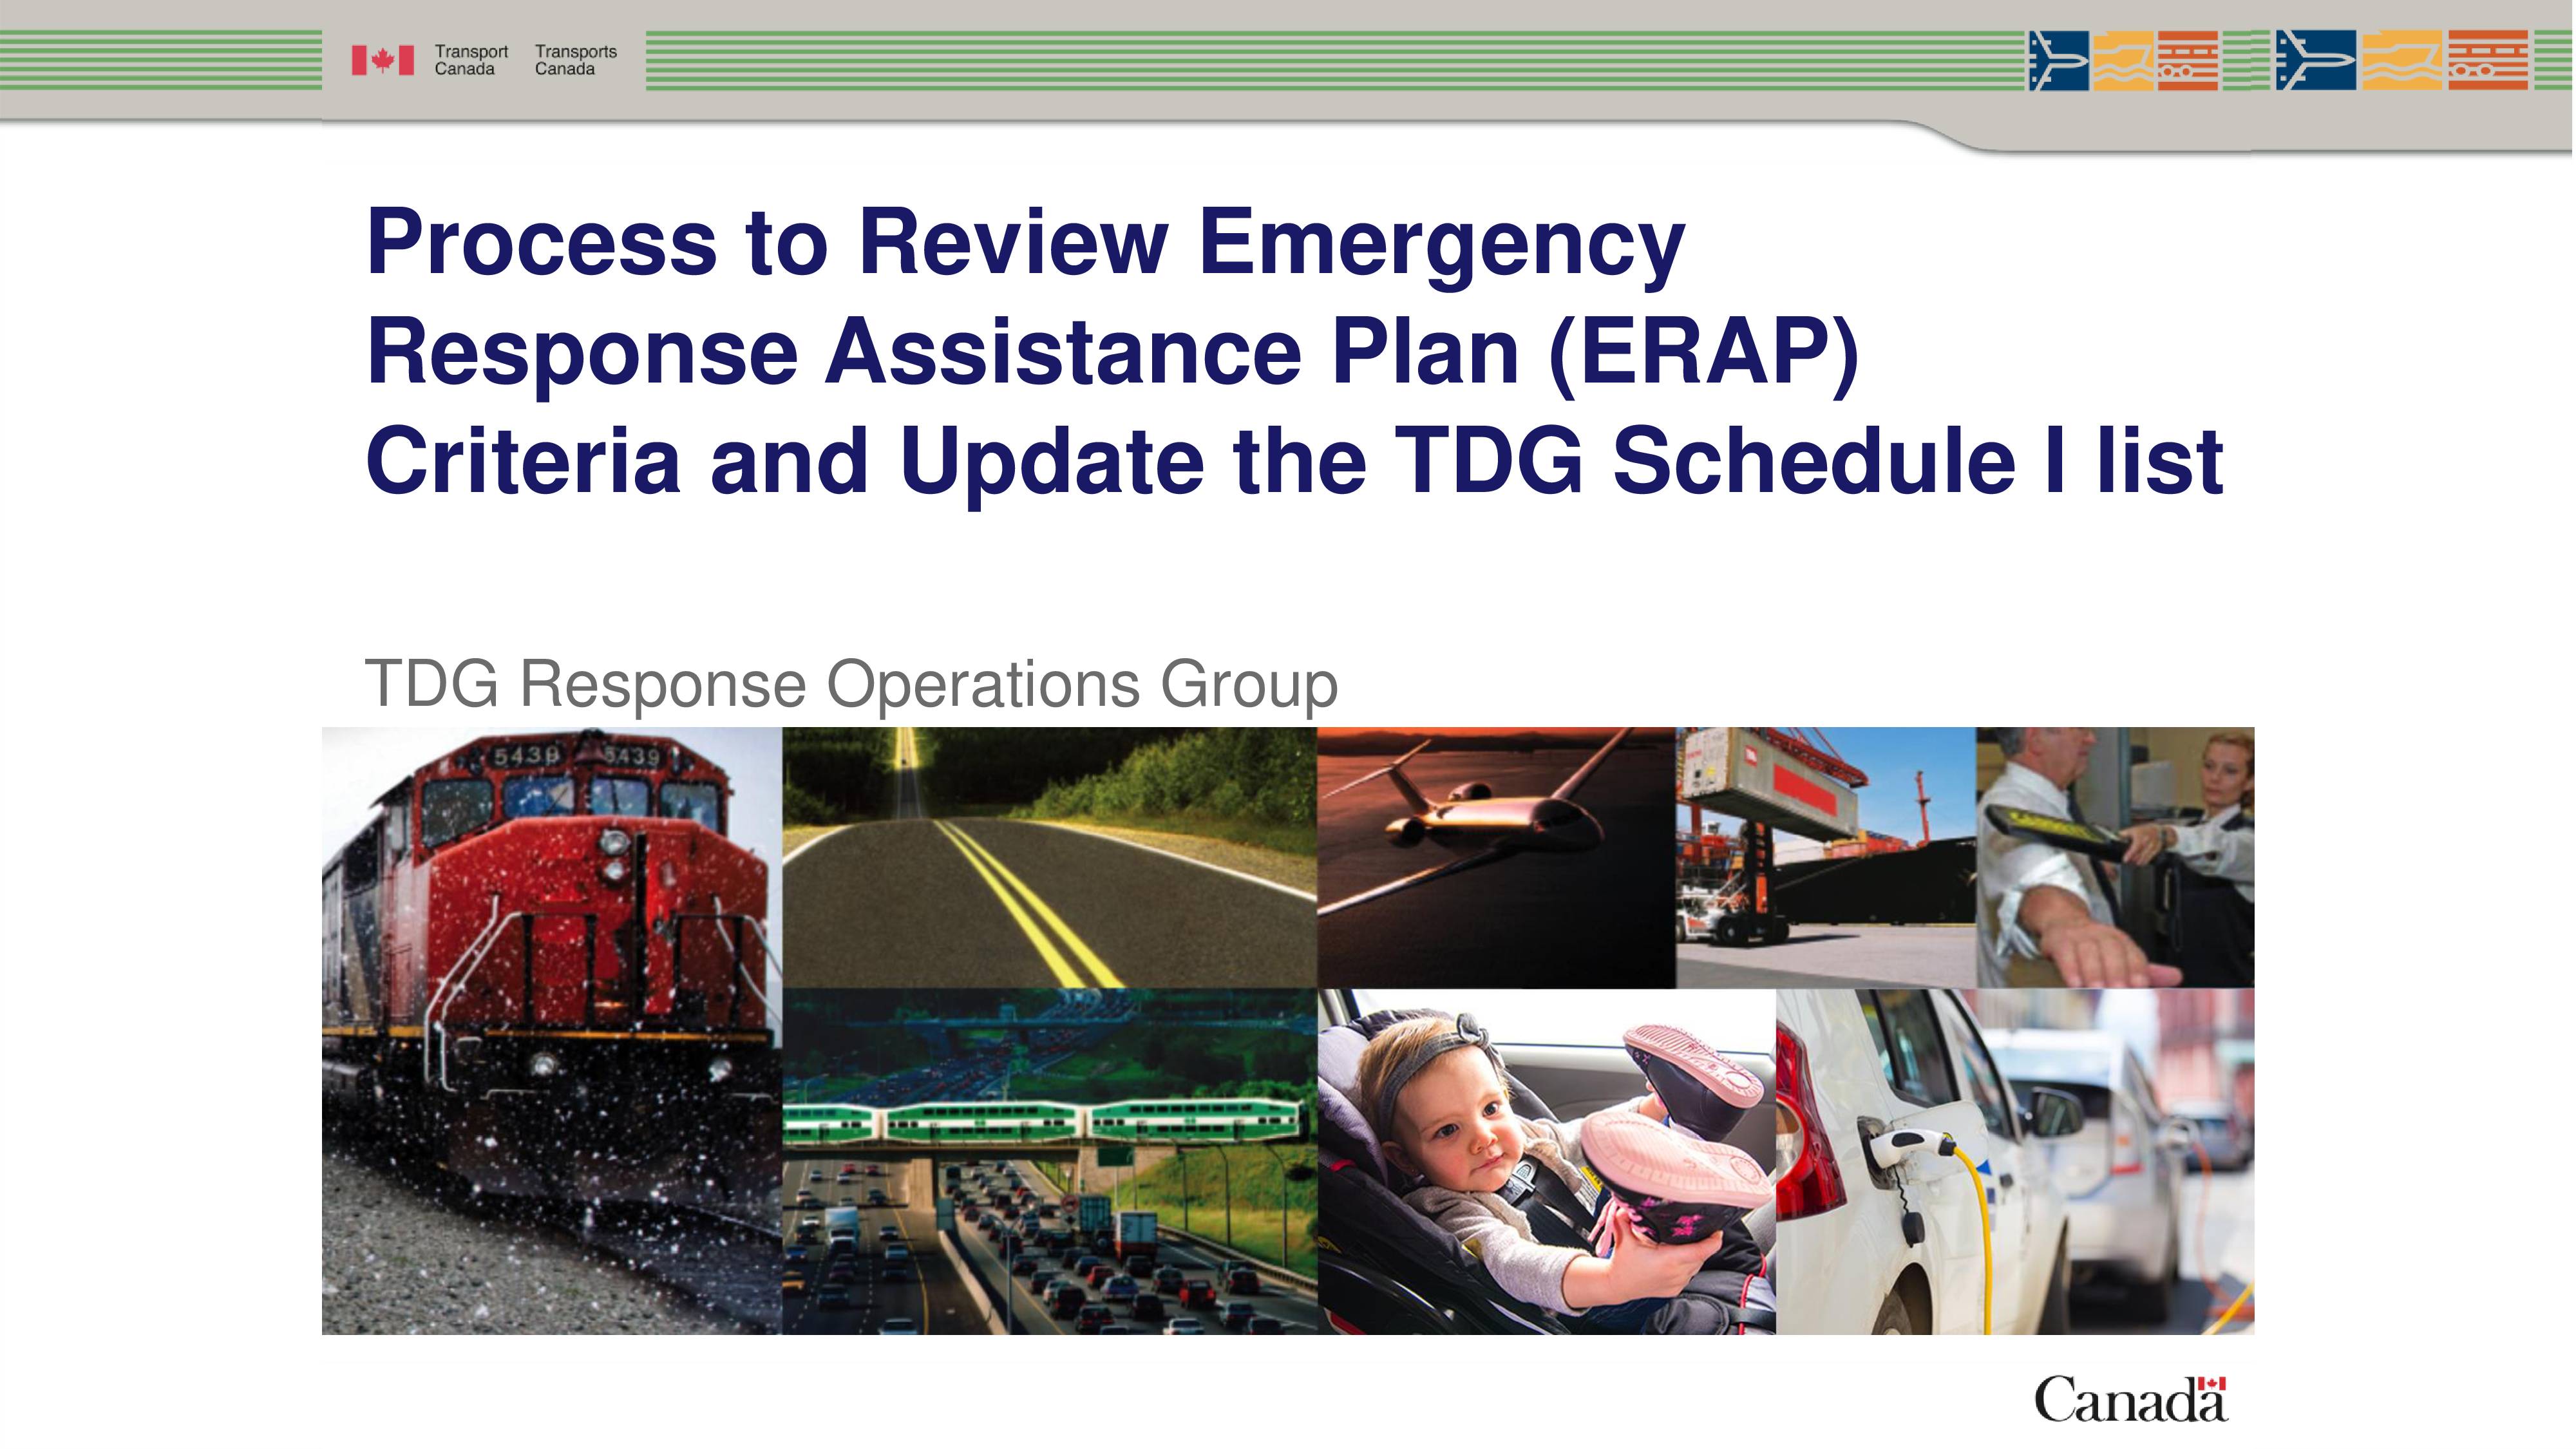Click the first yellow ship icon
Screen dimensions: 2576x1449
point(2124,60)
